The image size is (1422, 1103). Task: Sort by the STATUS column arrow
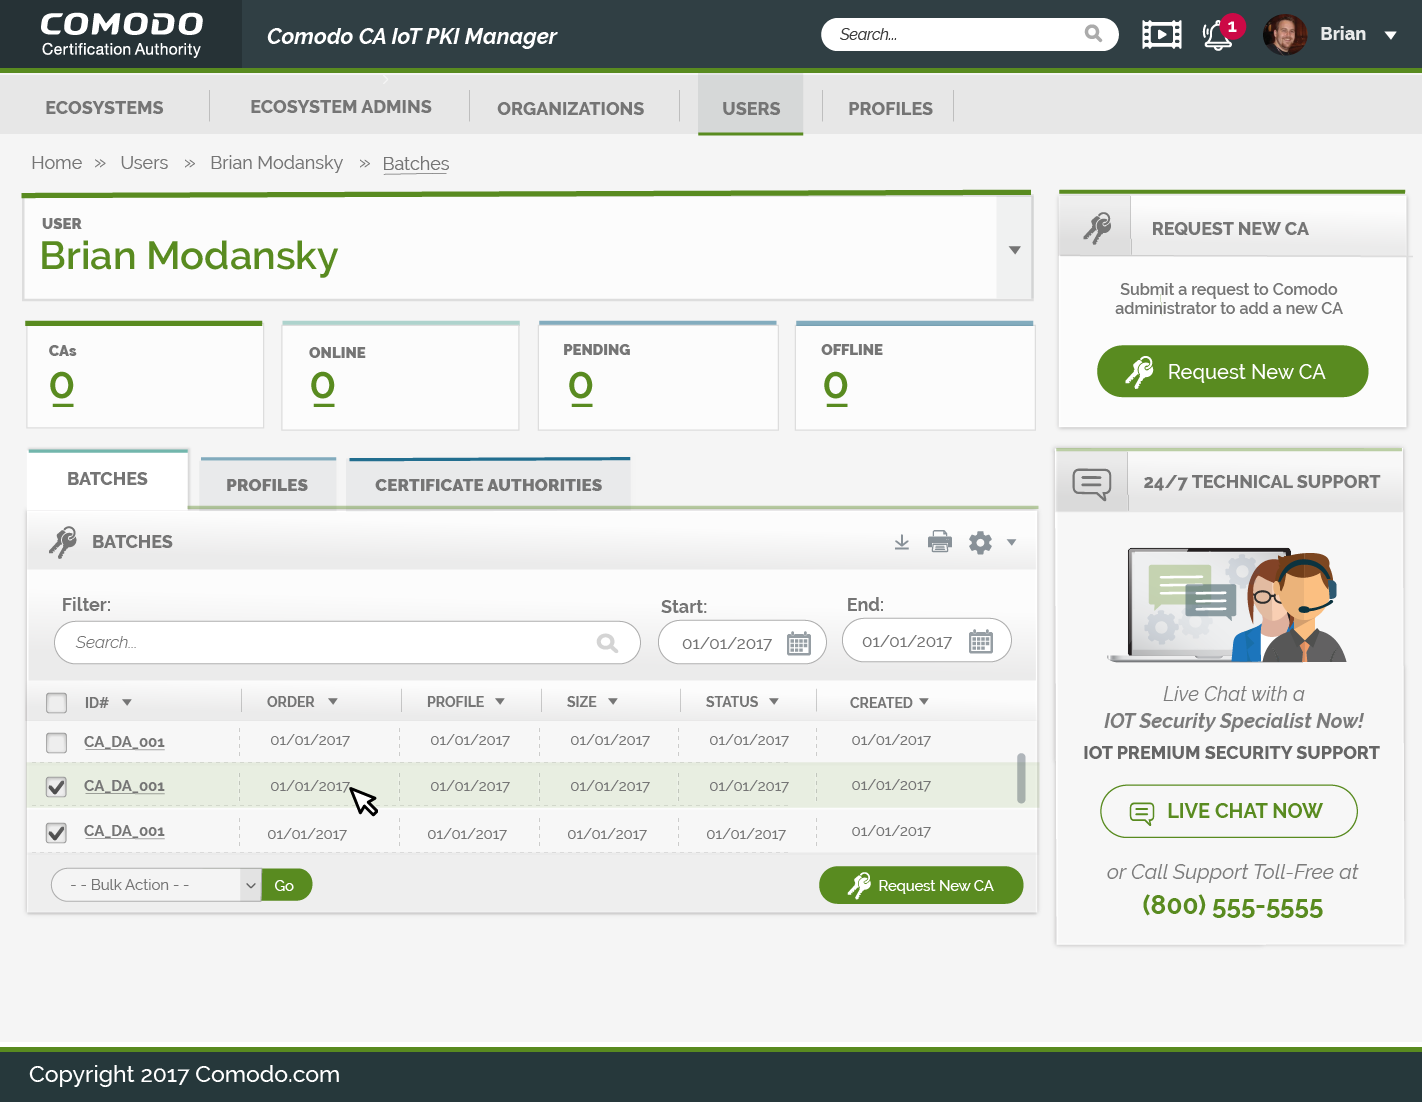pos(774,702)
